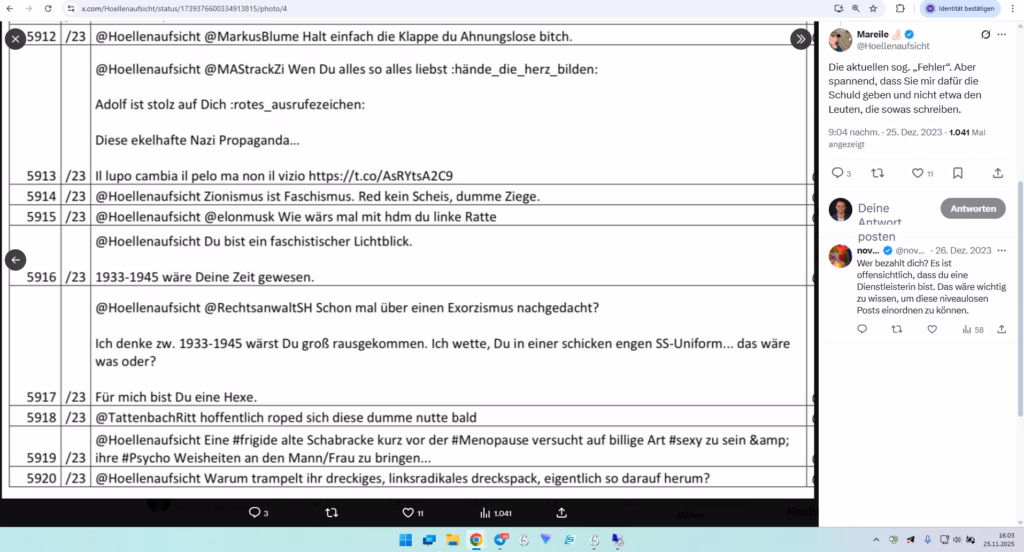Bookmark Mareile's post
Image resolution: width=1024 pixels, height=552 pixels.
tap(957, 173)
